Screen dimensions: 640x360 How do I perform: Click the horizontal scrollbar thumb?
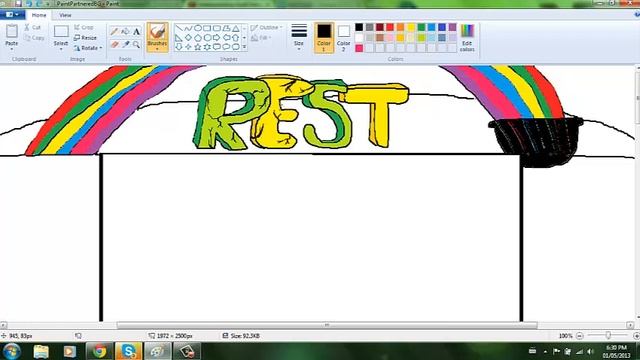coord(327,325)
